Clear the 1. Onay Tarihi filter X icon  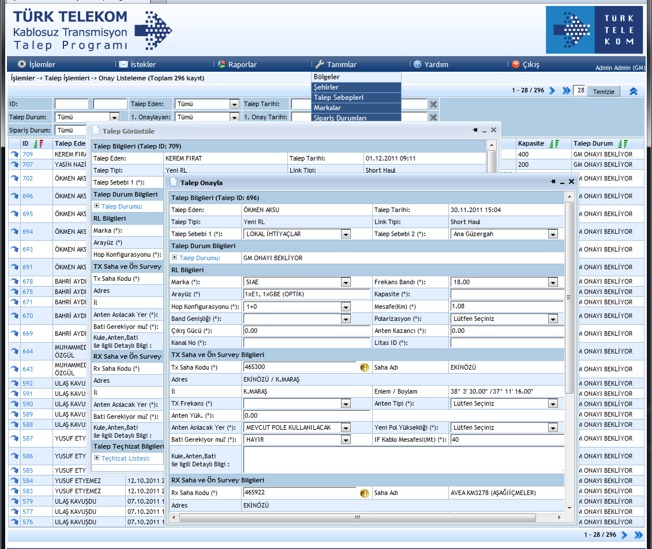[x=433, y=117]
